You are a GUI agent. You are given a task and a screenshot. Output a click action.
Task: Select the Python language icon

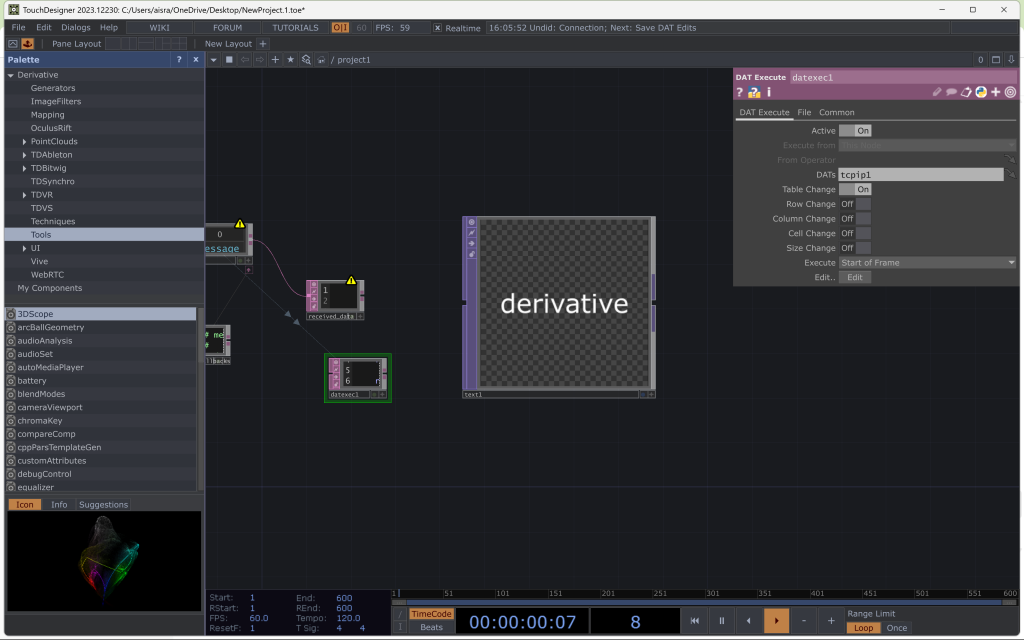click(981, 92)
